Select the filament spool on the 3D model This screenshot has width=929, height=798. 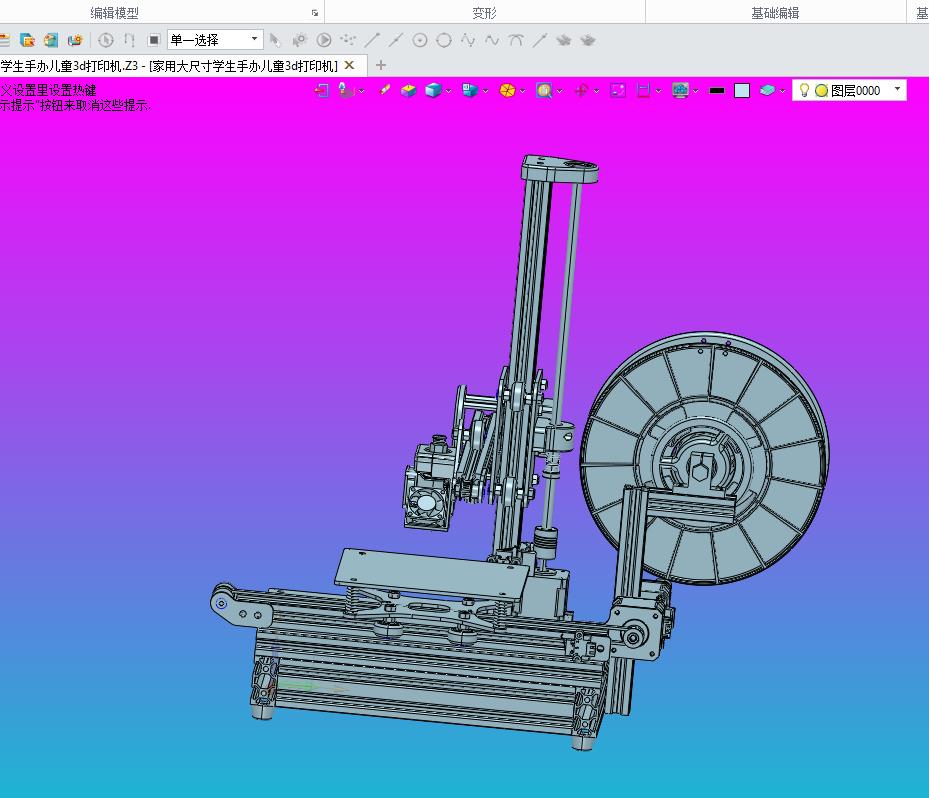(705, 458)
